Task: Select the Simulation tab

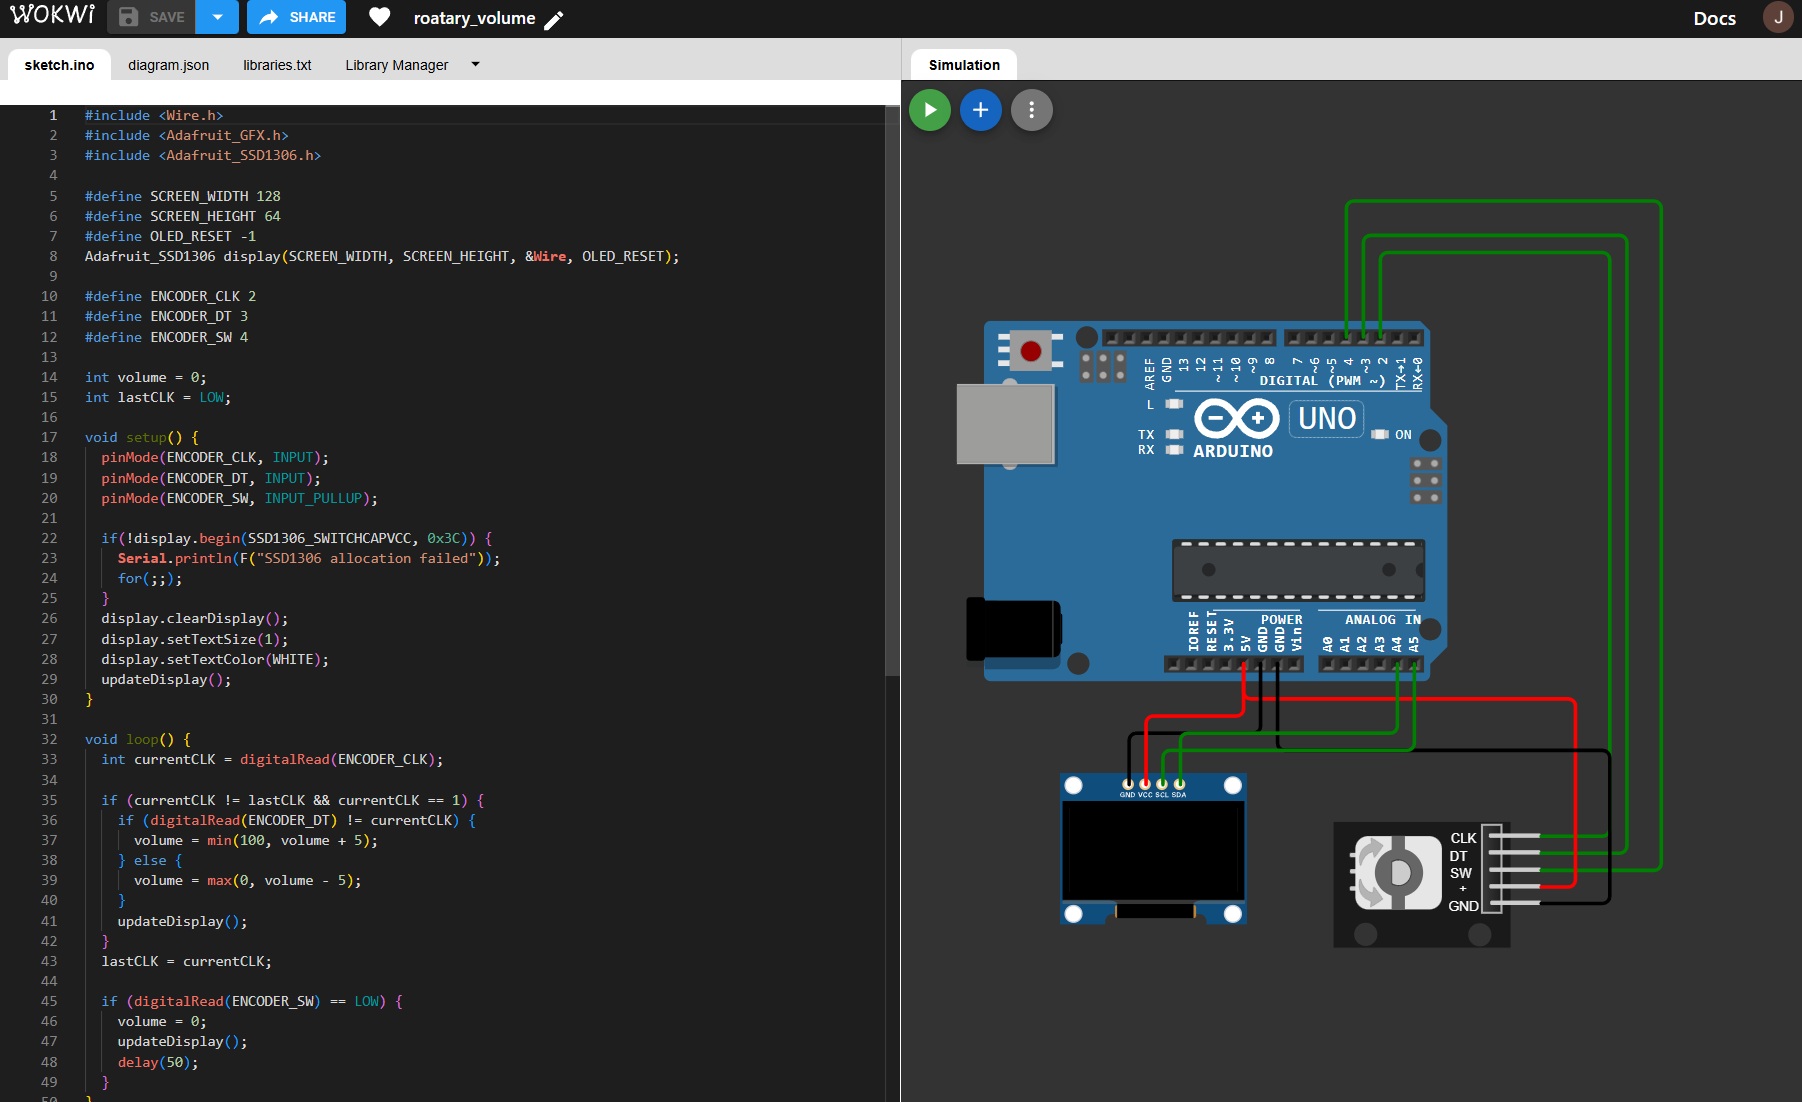Action: tap(964, 65)
